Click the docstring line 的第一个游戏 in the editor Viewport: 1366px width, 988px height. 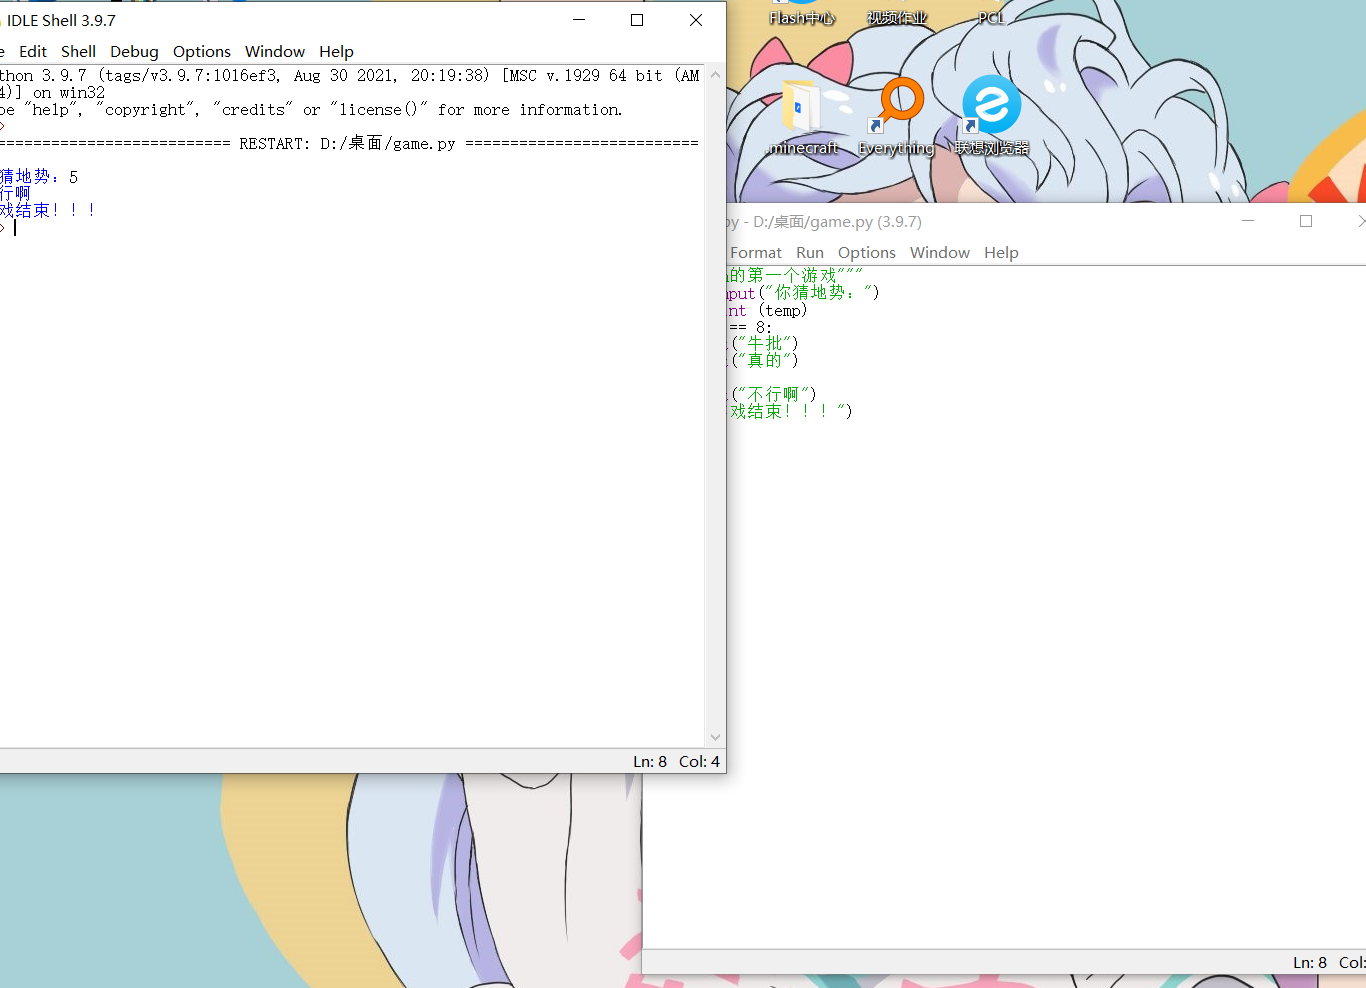pos(796,275)
